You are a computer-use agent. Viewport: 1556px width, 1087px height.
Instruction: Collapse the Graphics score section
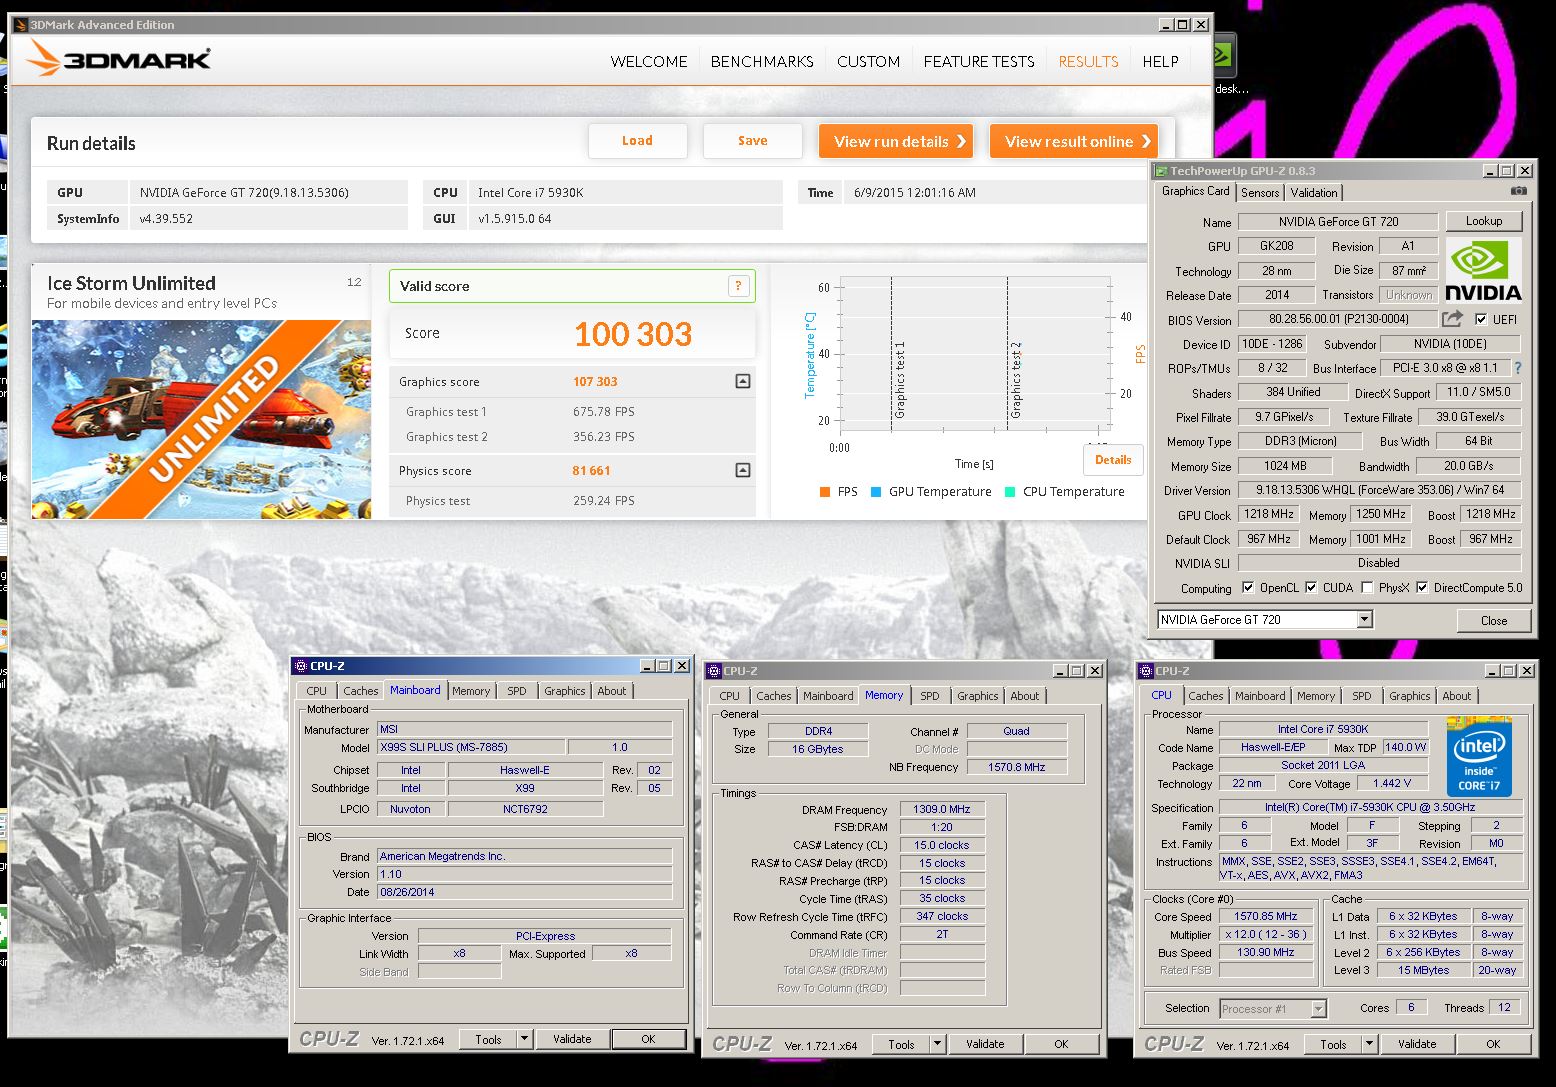[742, 381]
